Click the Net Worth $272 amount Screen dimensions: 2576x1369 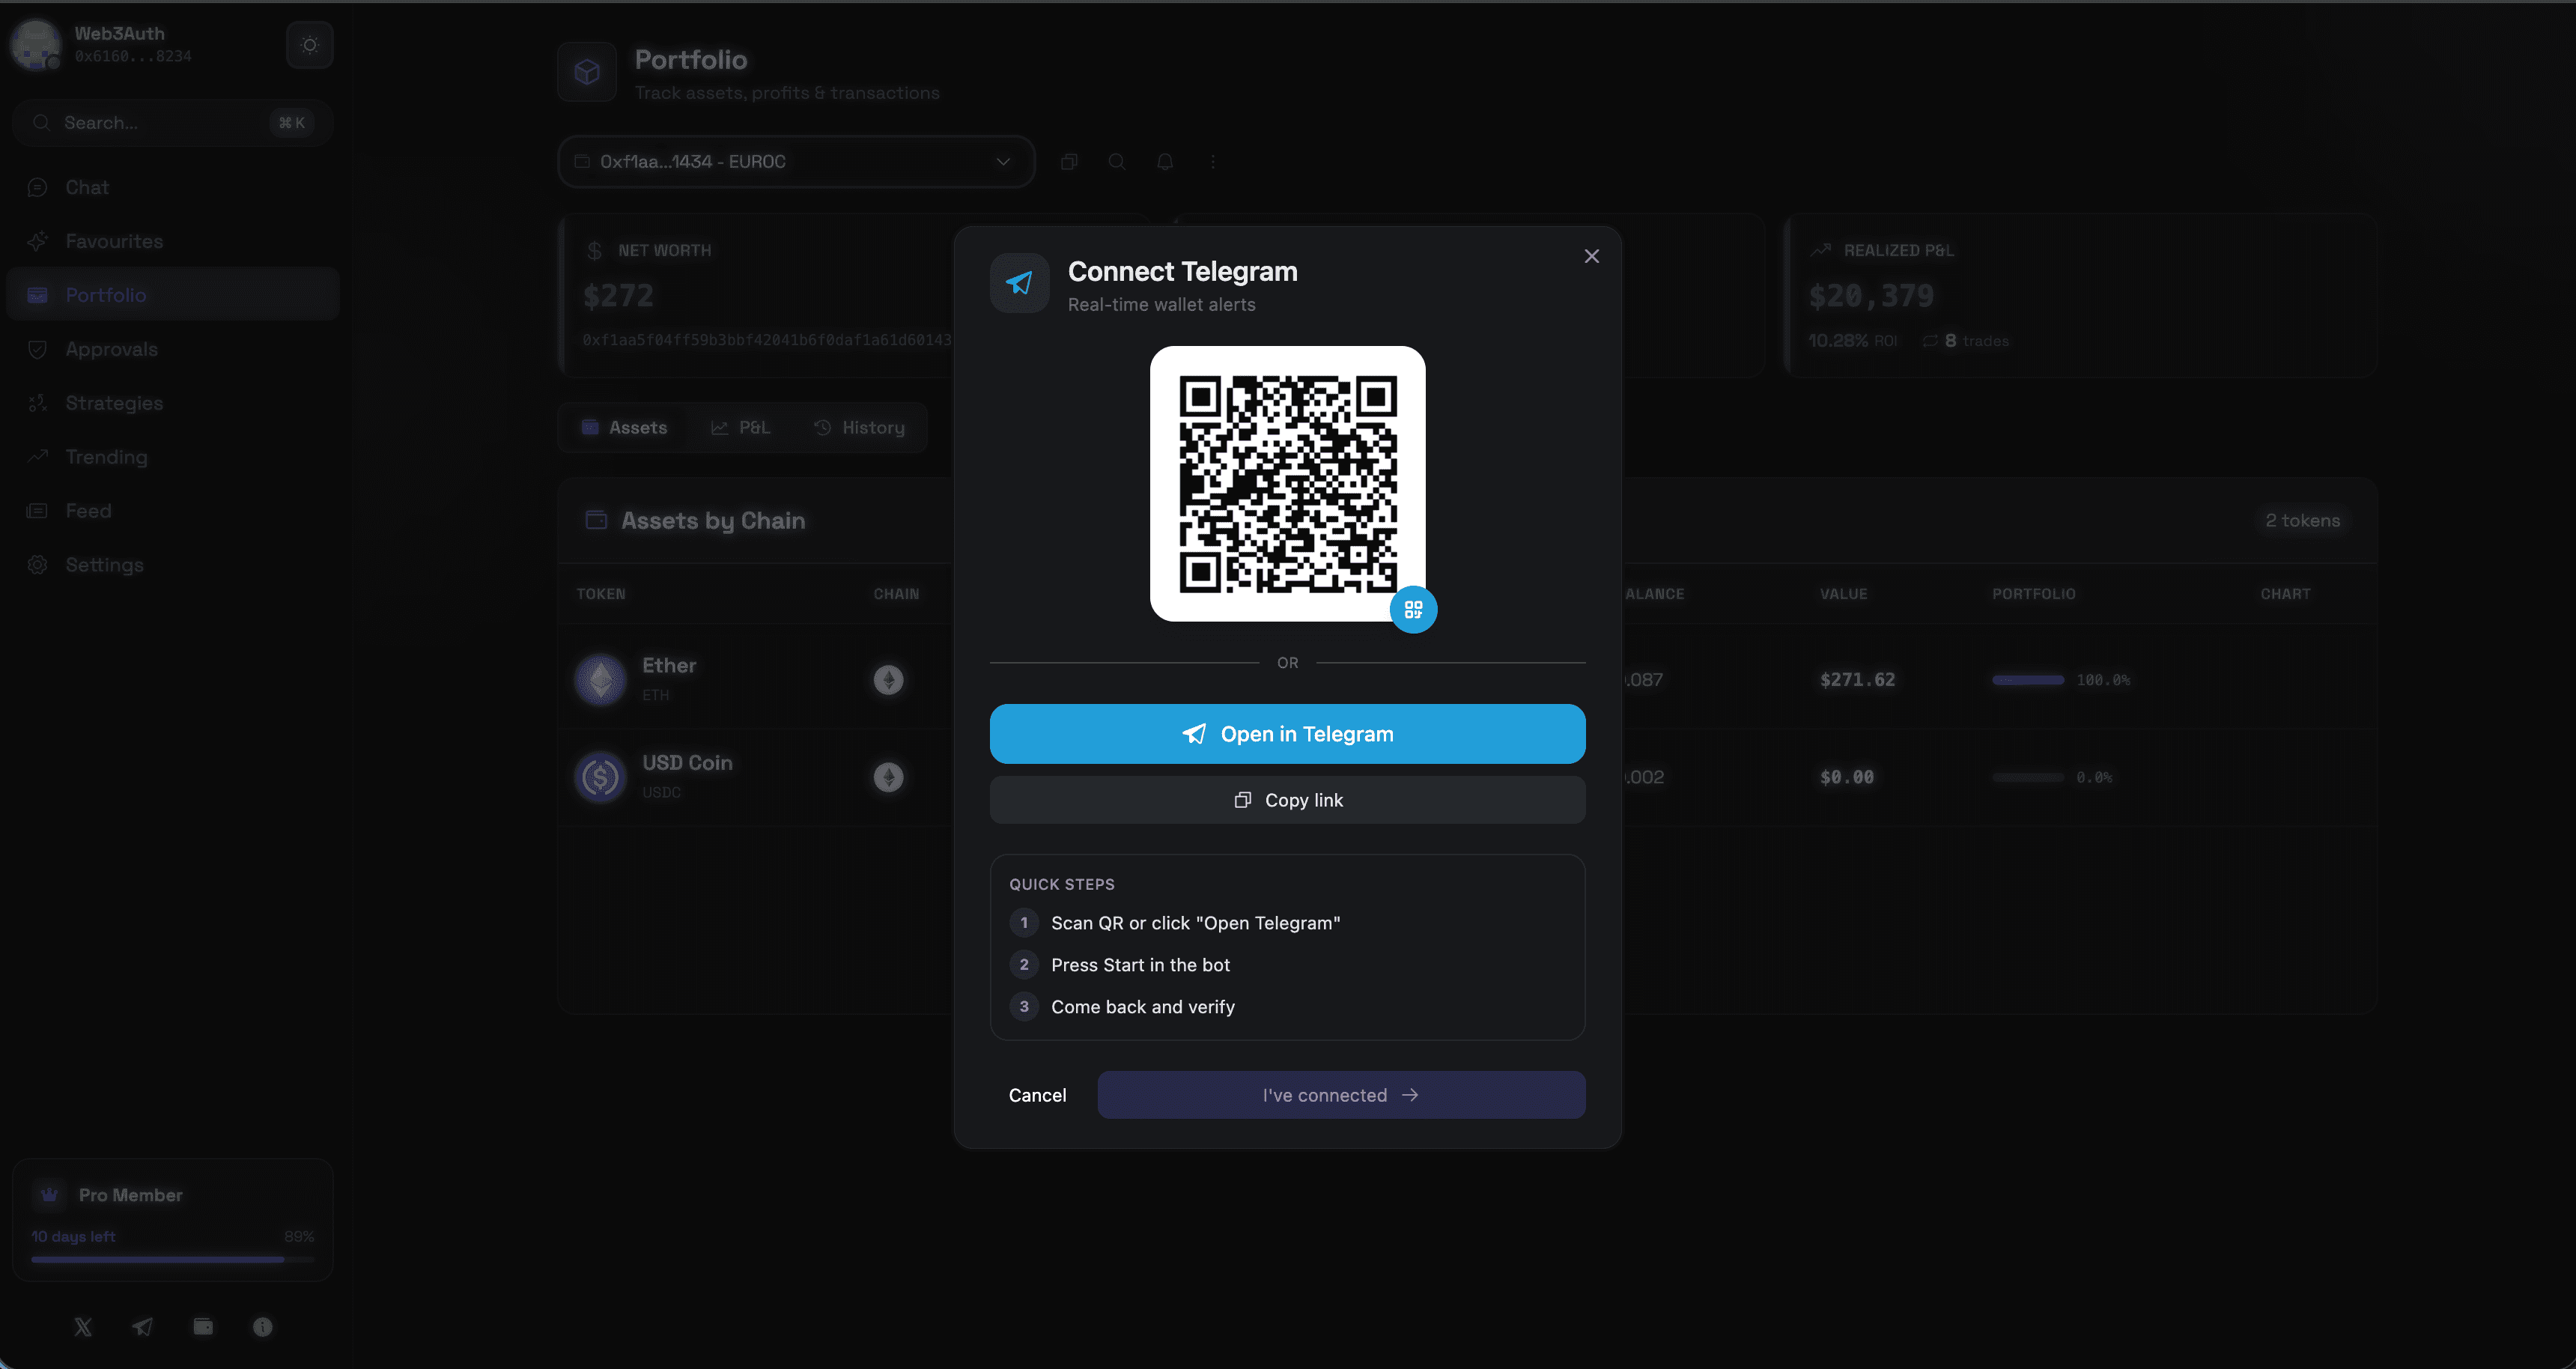click(x=618, y=296)
